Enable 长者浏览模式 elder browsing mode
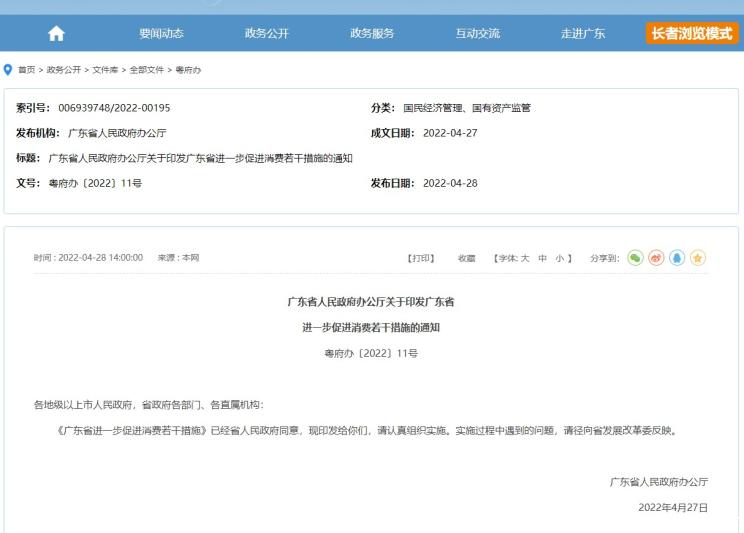 point(692,33)
